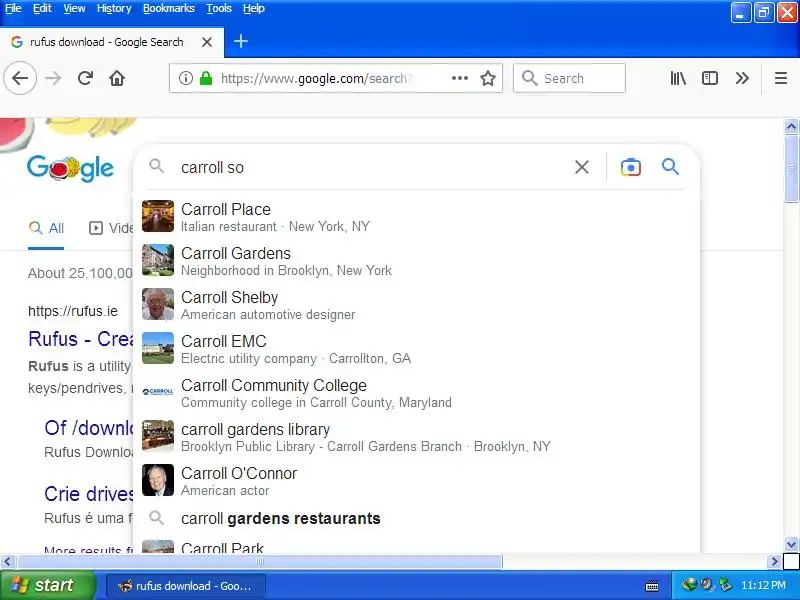The width and height of the screenshot is (800, 600).
Task: Expand more tools overflow chevron
Action: coord(742,78)
